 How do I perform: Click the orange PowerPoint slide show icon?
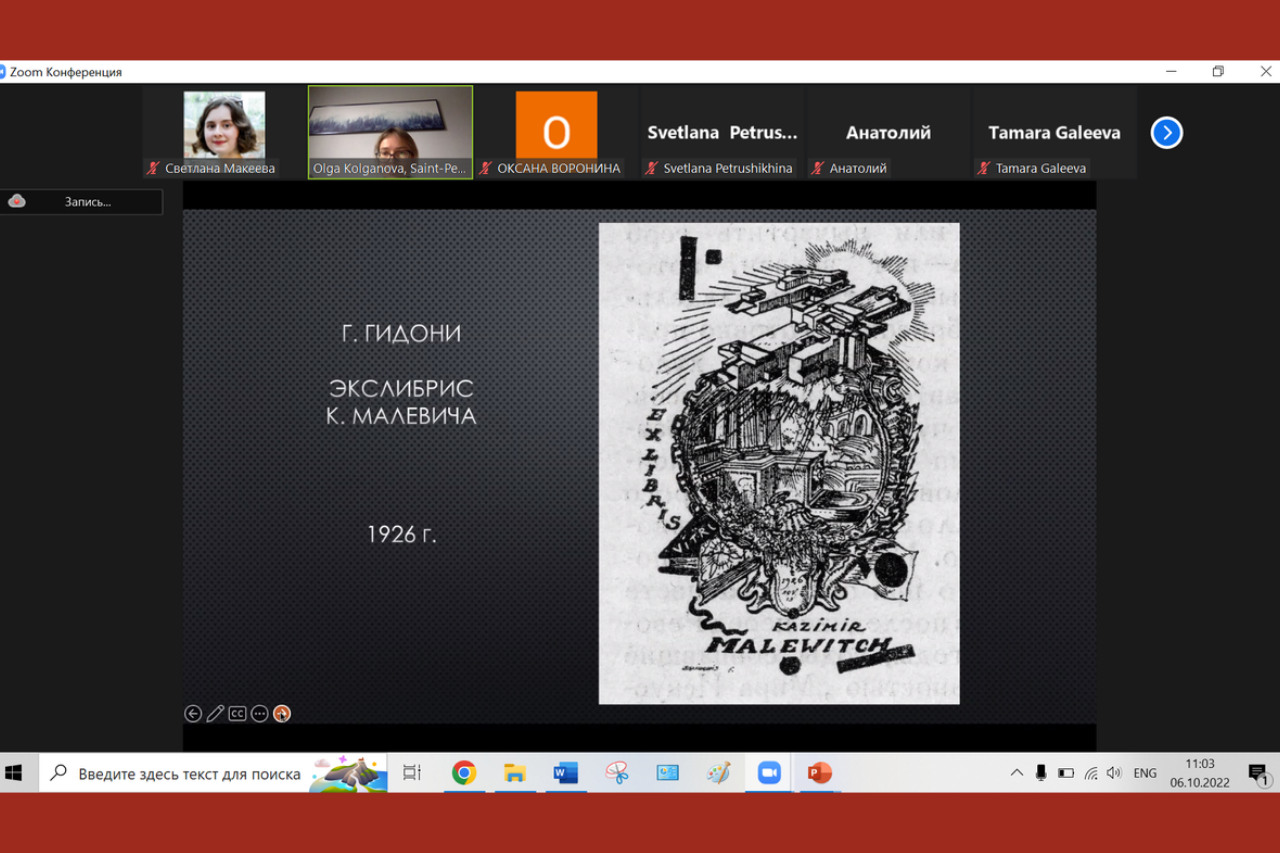[x=282, y=713]
